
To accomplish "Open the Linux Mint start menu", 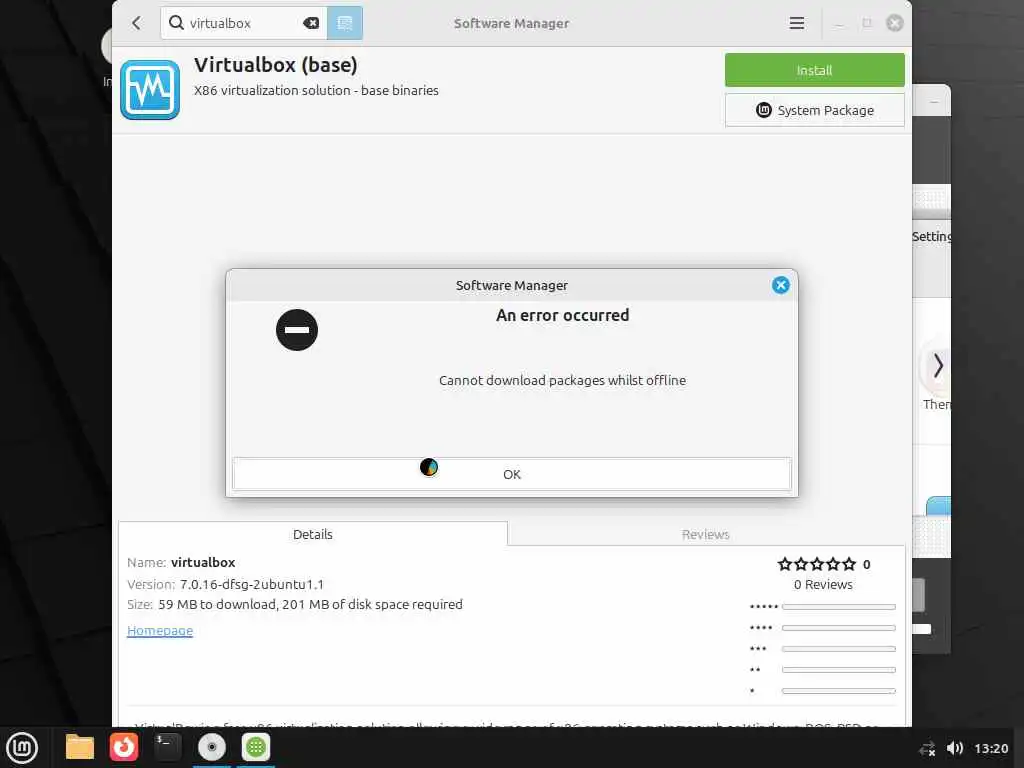I will tap(22, 747).
